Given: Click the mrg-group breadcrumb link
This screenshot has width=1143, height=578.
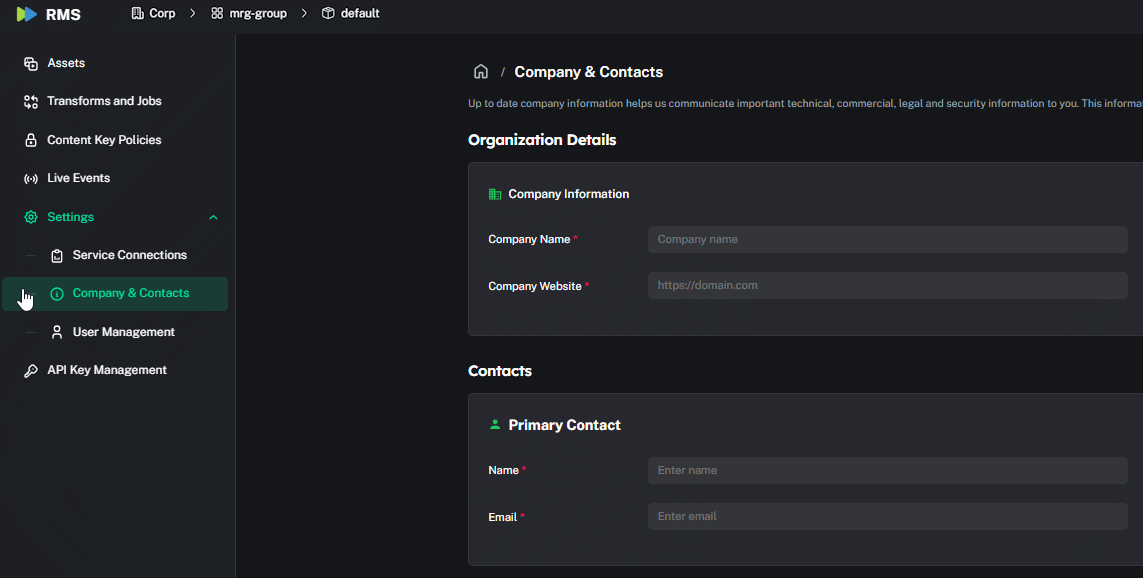Looking at the screenshot, I should tap(258, 13).
